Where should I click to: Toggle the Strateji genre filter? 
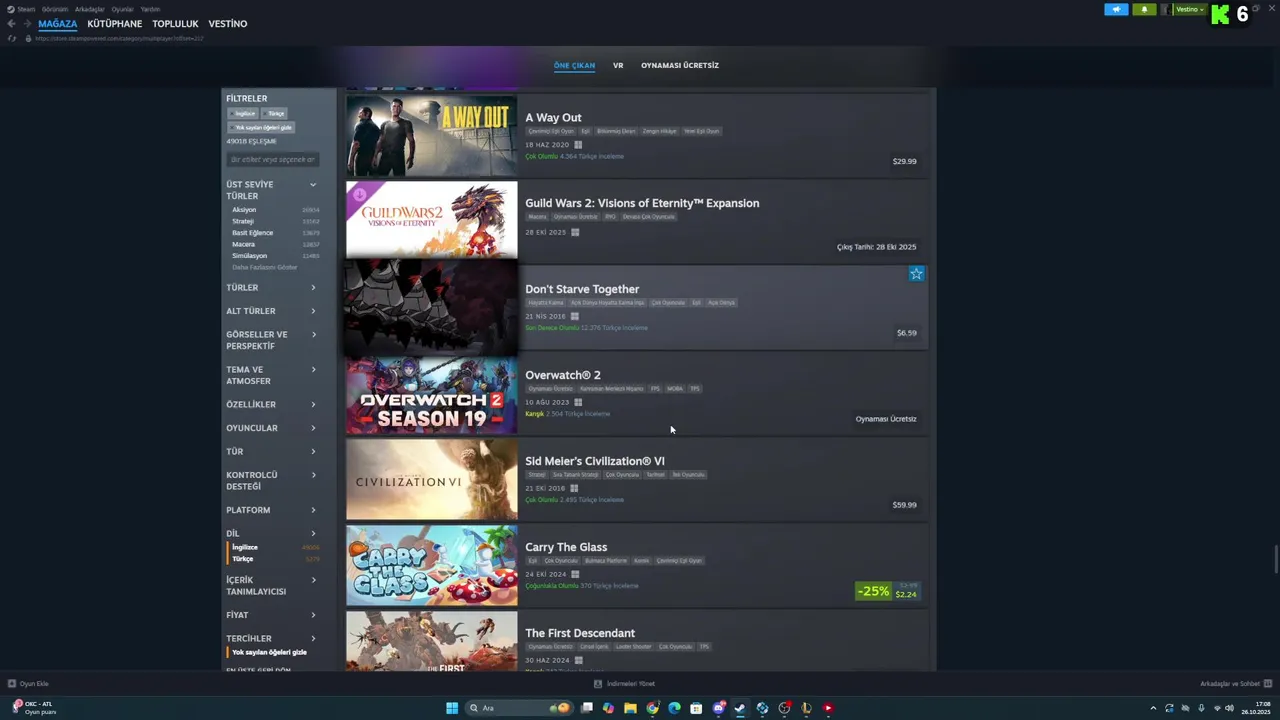tap(275, 221)
